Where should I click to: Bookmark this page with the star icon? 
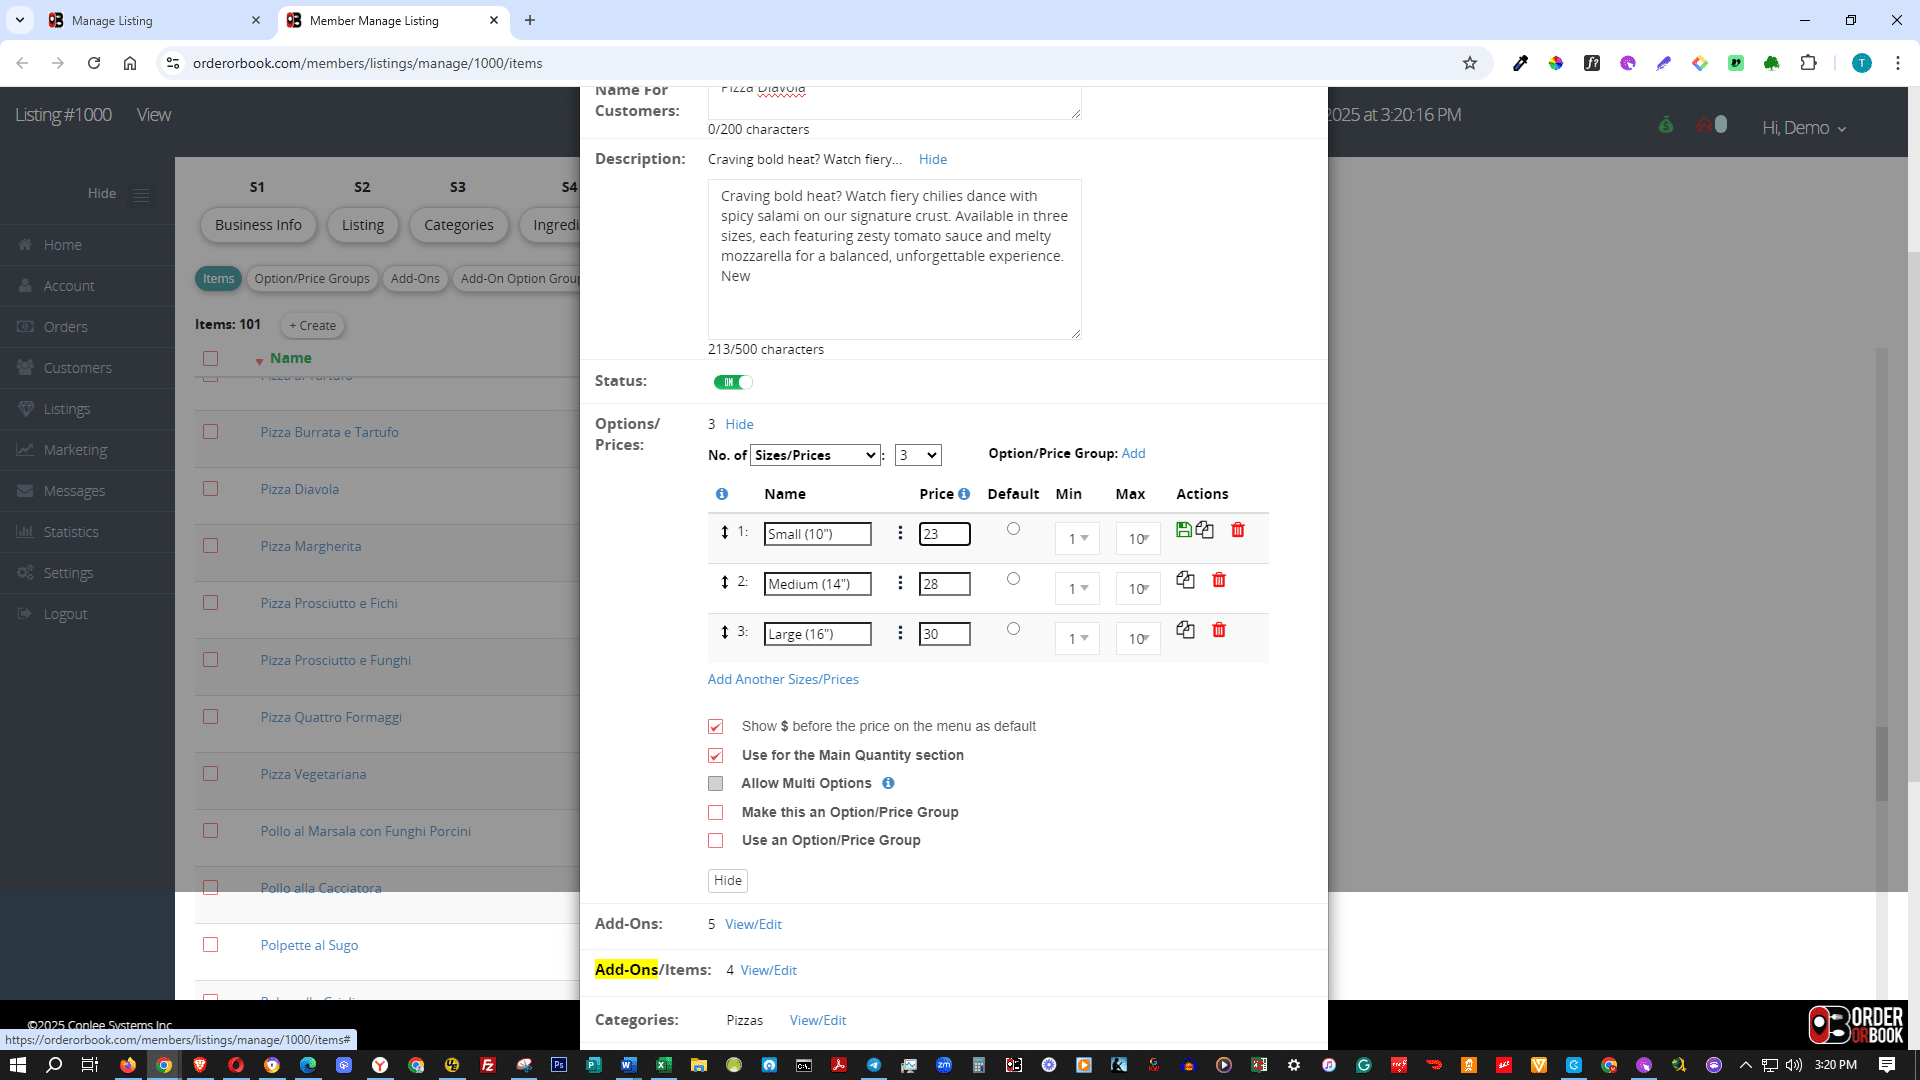pos(1469,63)
